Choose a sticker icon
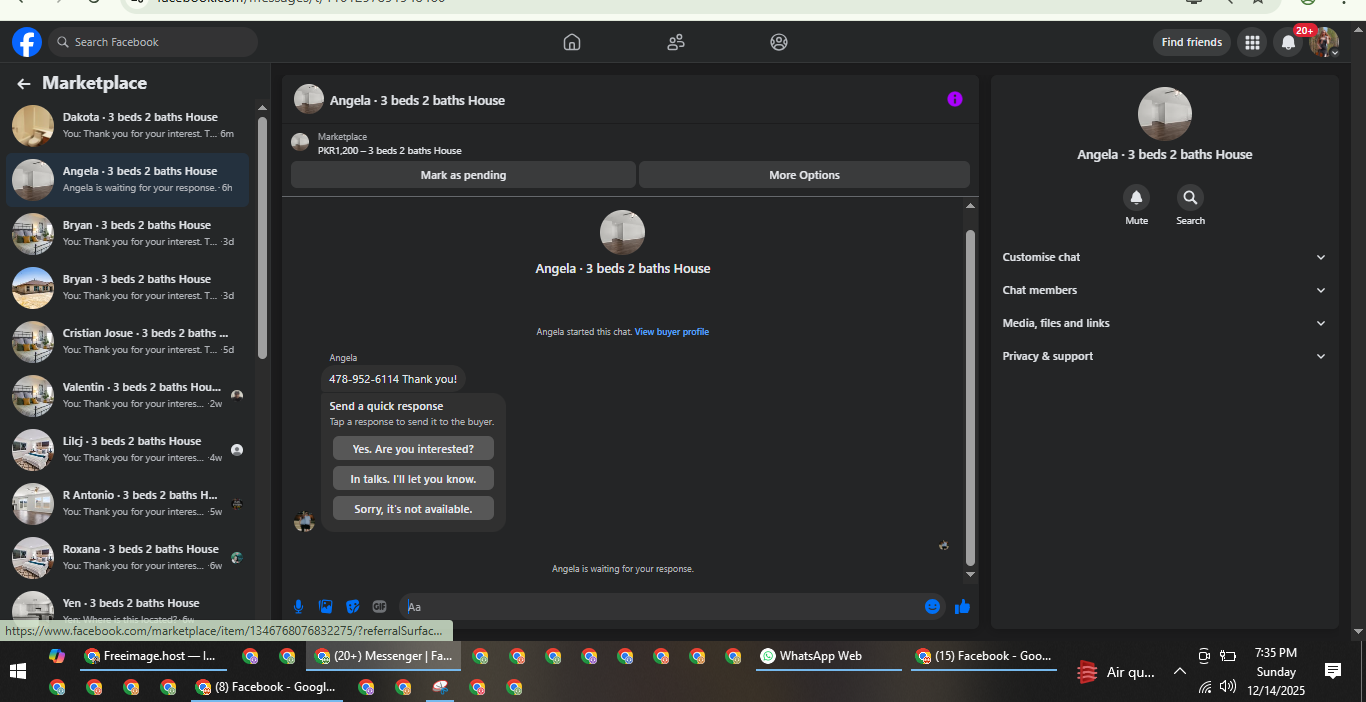 352,606
